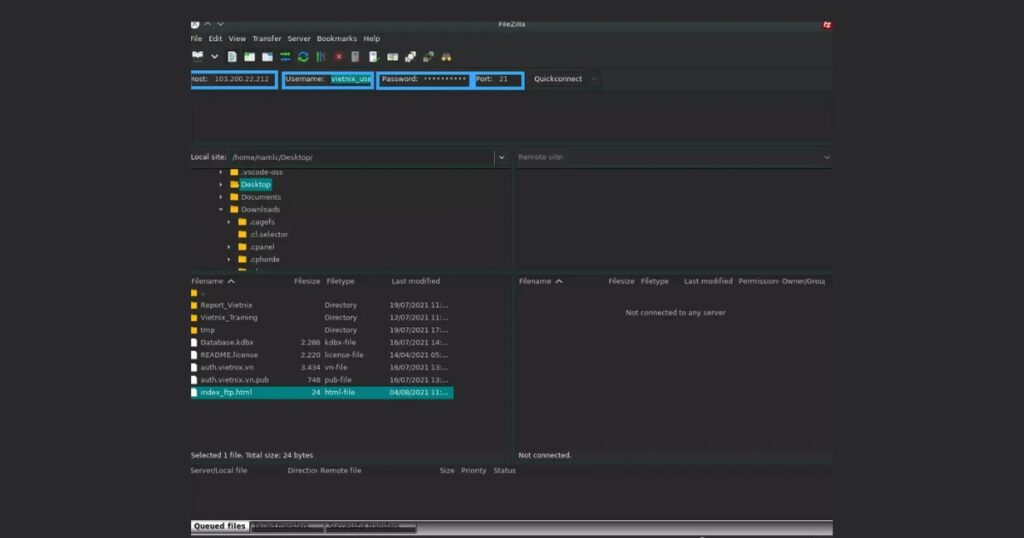Expand the .cagefs tree folder
This screenshot has height=538, width=1024.
[229, 222]
